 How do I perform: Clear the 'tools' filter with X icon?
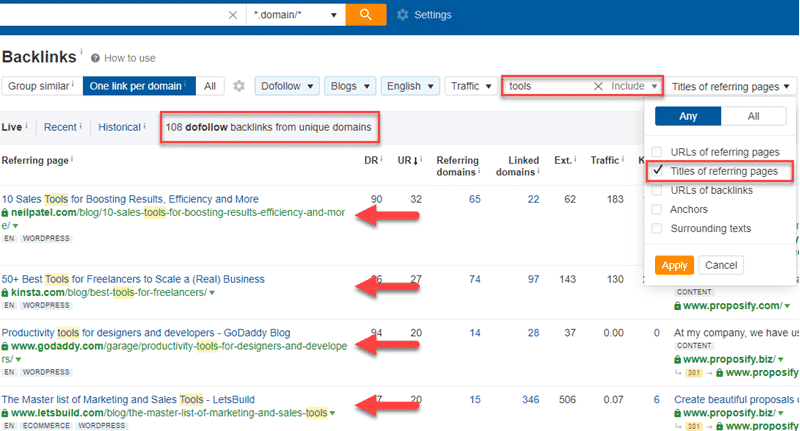pyautogui.click(x=598, y=87)
